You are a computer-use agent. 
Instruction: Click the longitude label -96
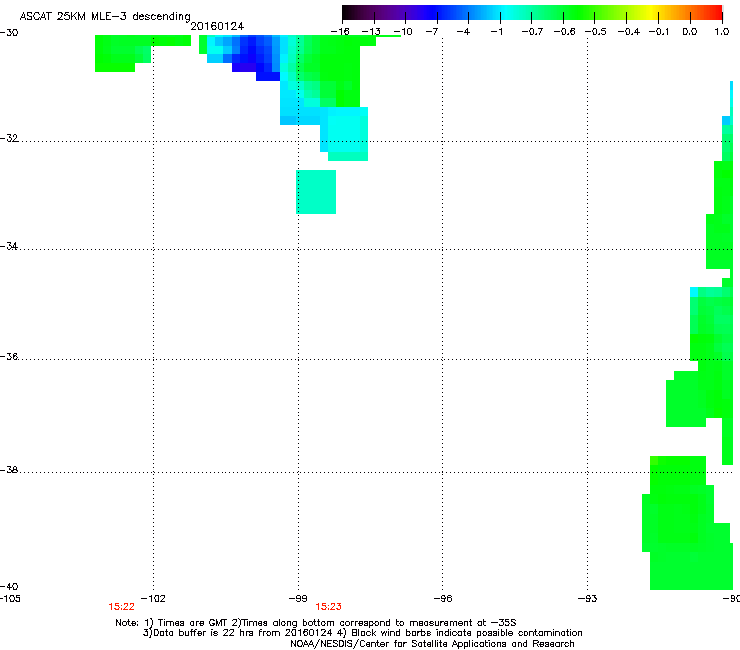[443, 598]
